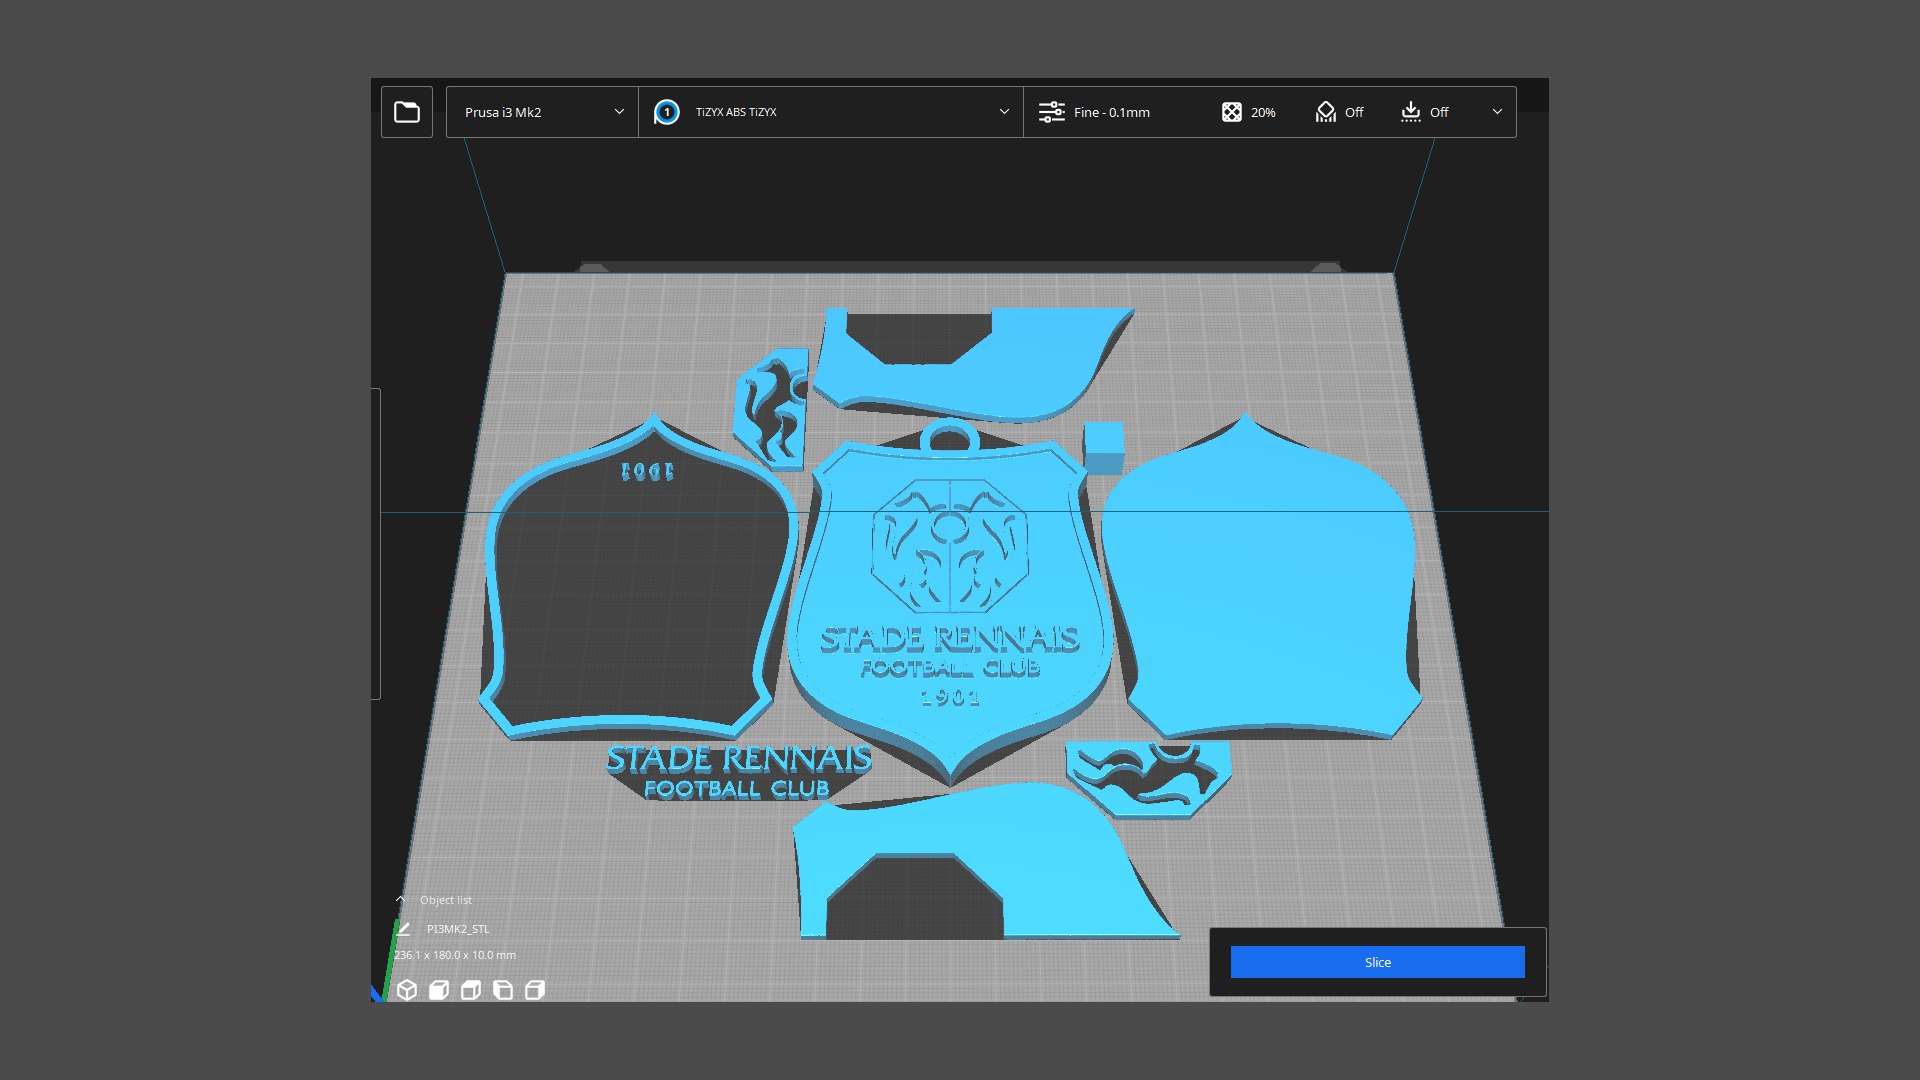Click the pencil rename icon beside PI3MK2_STL
Image resolution: width=1920 pixels, height=1080 pixels.
pyautogui.click(x=404, y=929)
